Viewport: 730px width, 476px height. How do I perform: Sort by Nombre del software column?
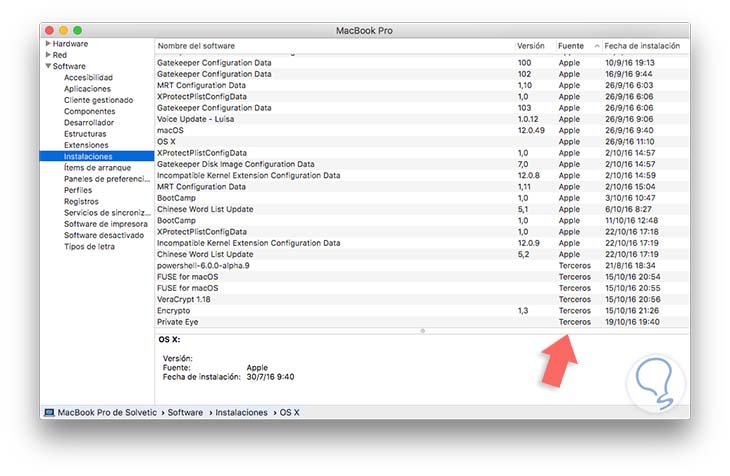pos(196,46)
